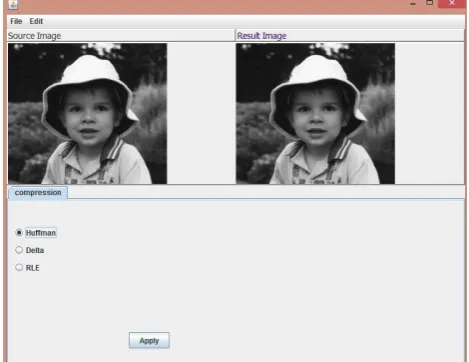Switch to the compression tab
This screenshot has width=469, height=362.
point(38,193)
